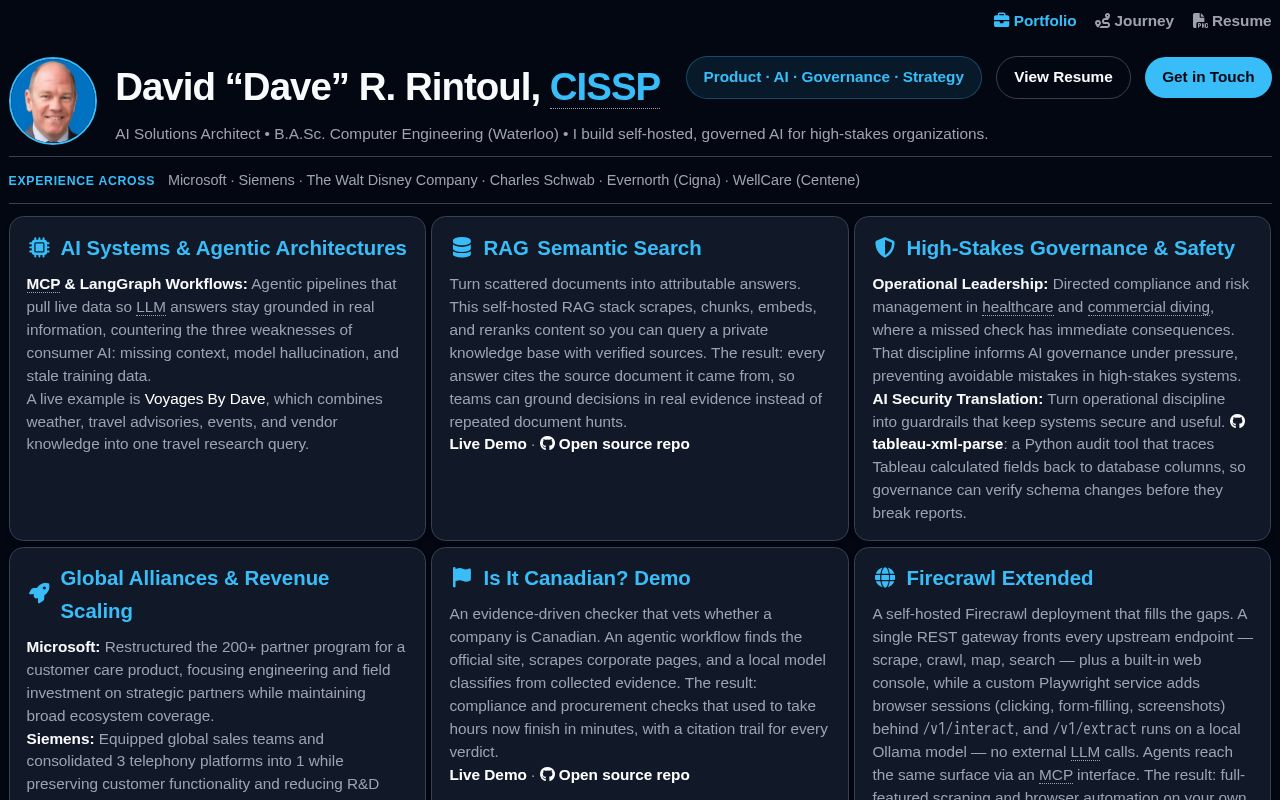This screenshot has height=800, width=1280.
Task: Click David Rintoul's profile photo
Action: 53,101
